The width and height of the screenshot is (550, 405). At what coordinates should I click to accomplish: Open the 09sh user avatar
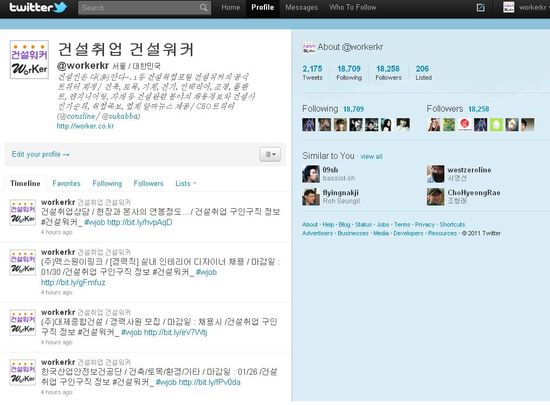(x=311, y=174)
